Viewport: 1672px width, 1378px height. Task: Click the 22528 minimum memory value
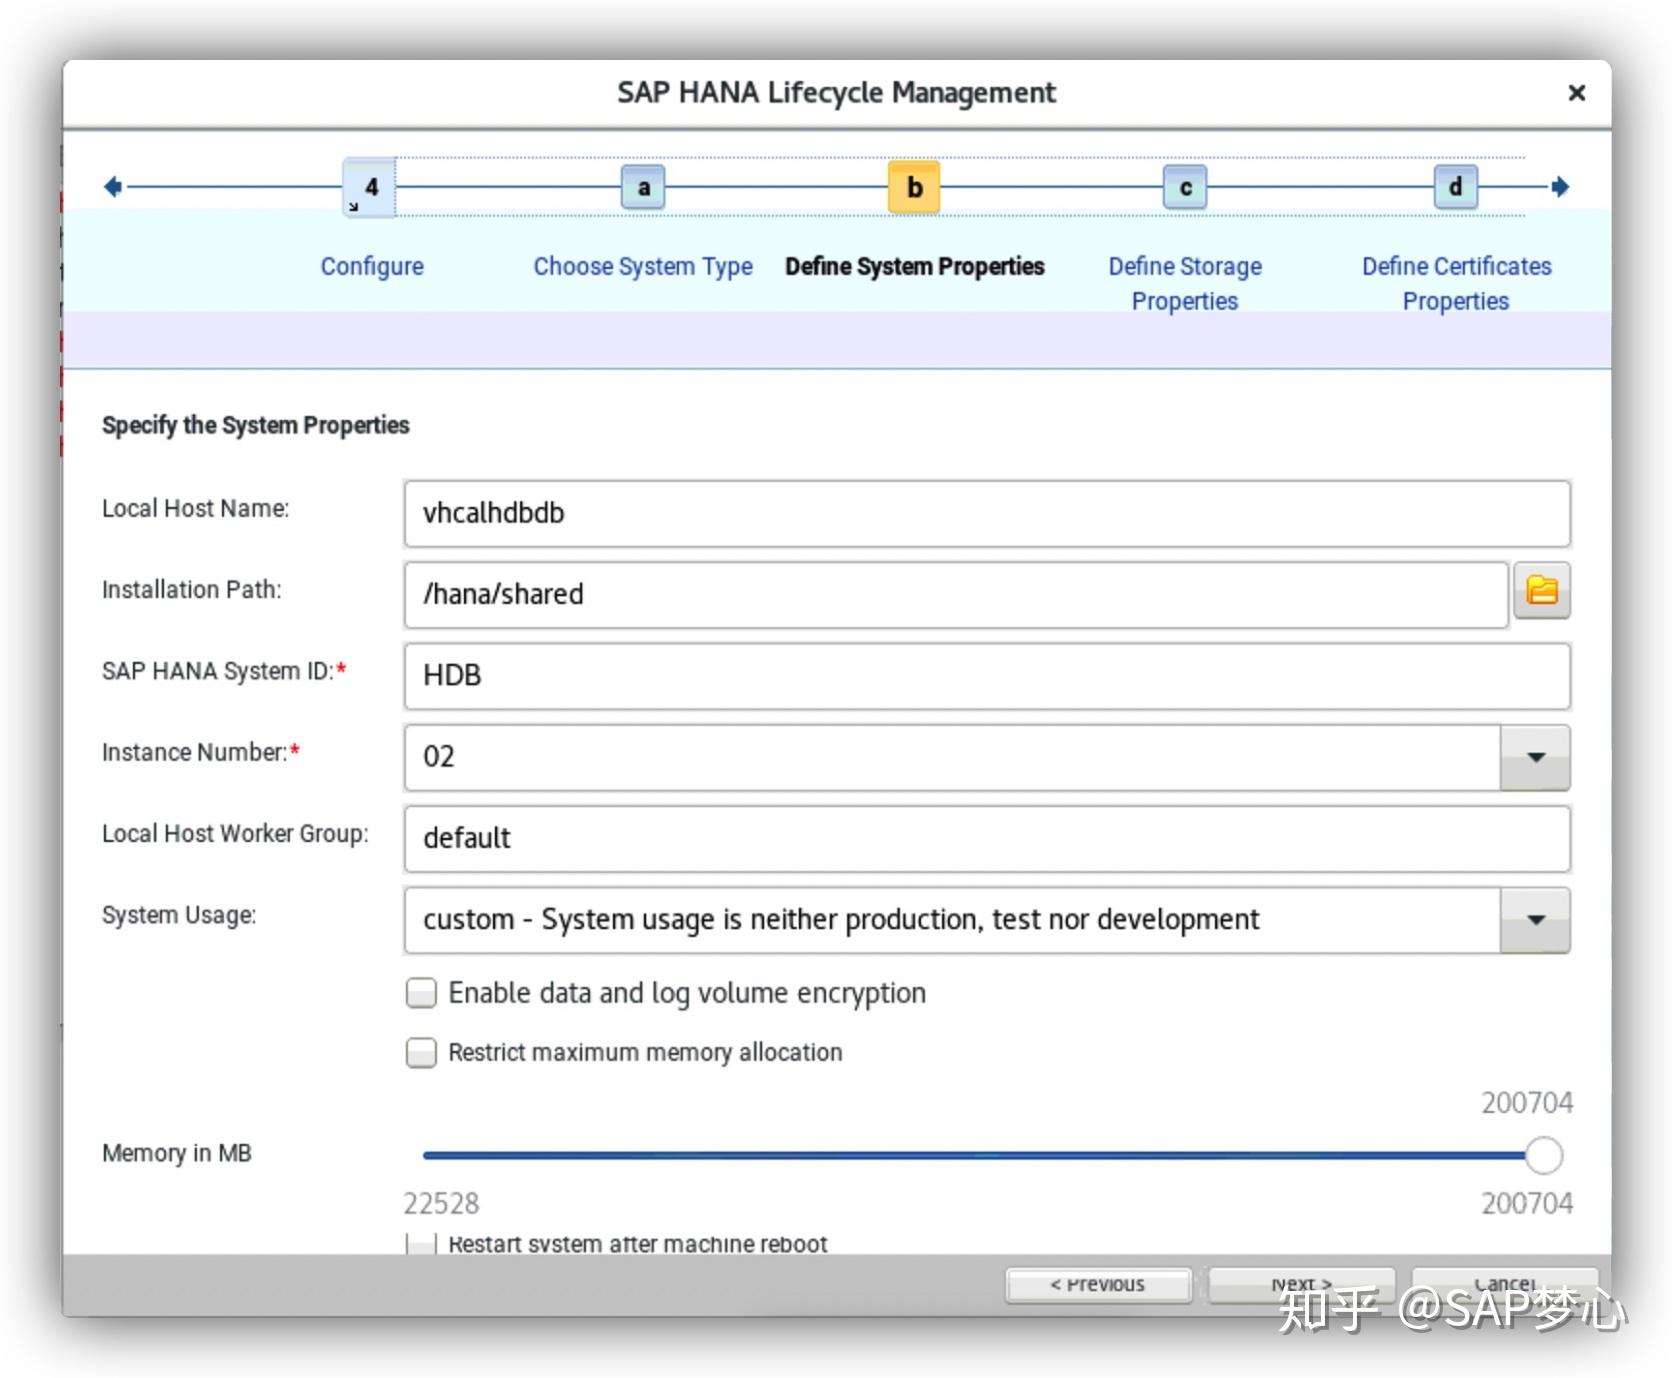[x=441, y=1203]
